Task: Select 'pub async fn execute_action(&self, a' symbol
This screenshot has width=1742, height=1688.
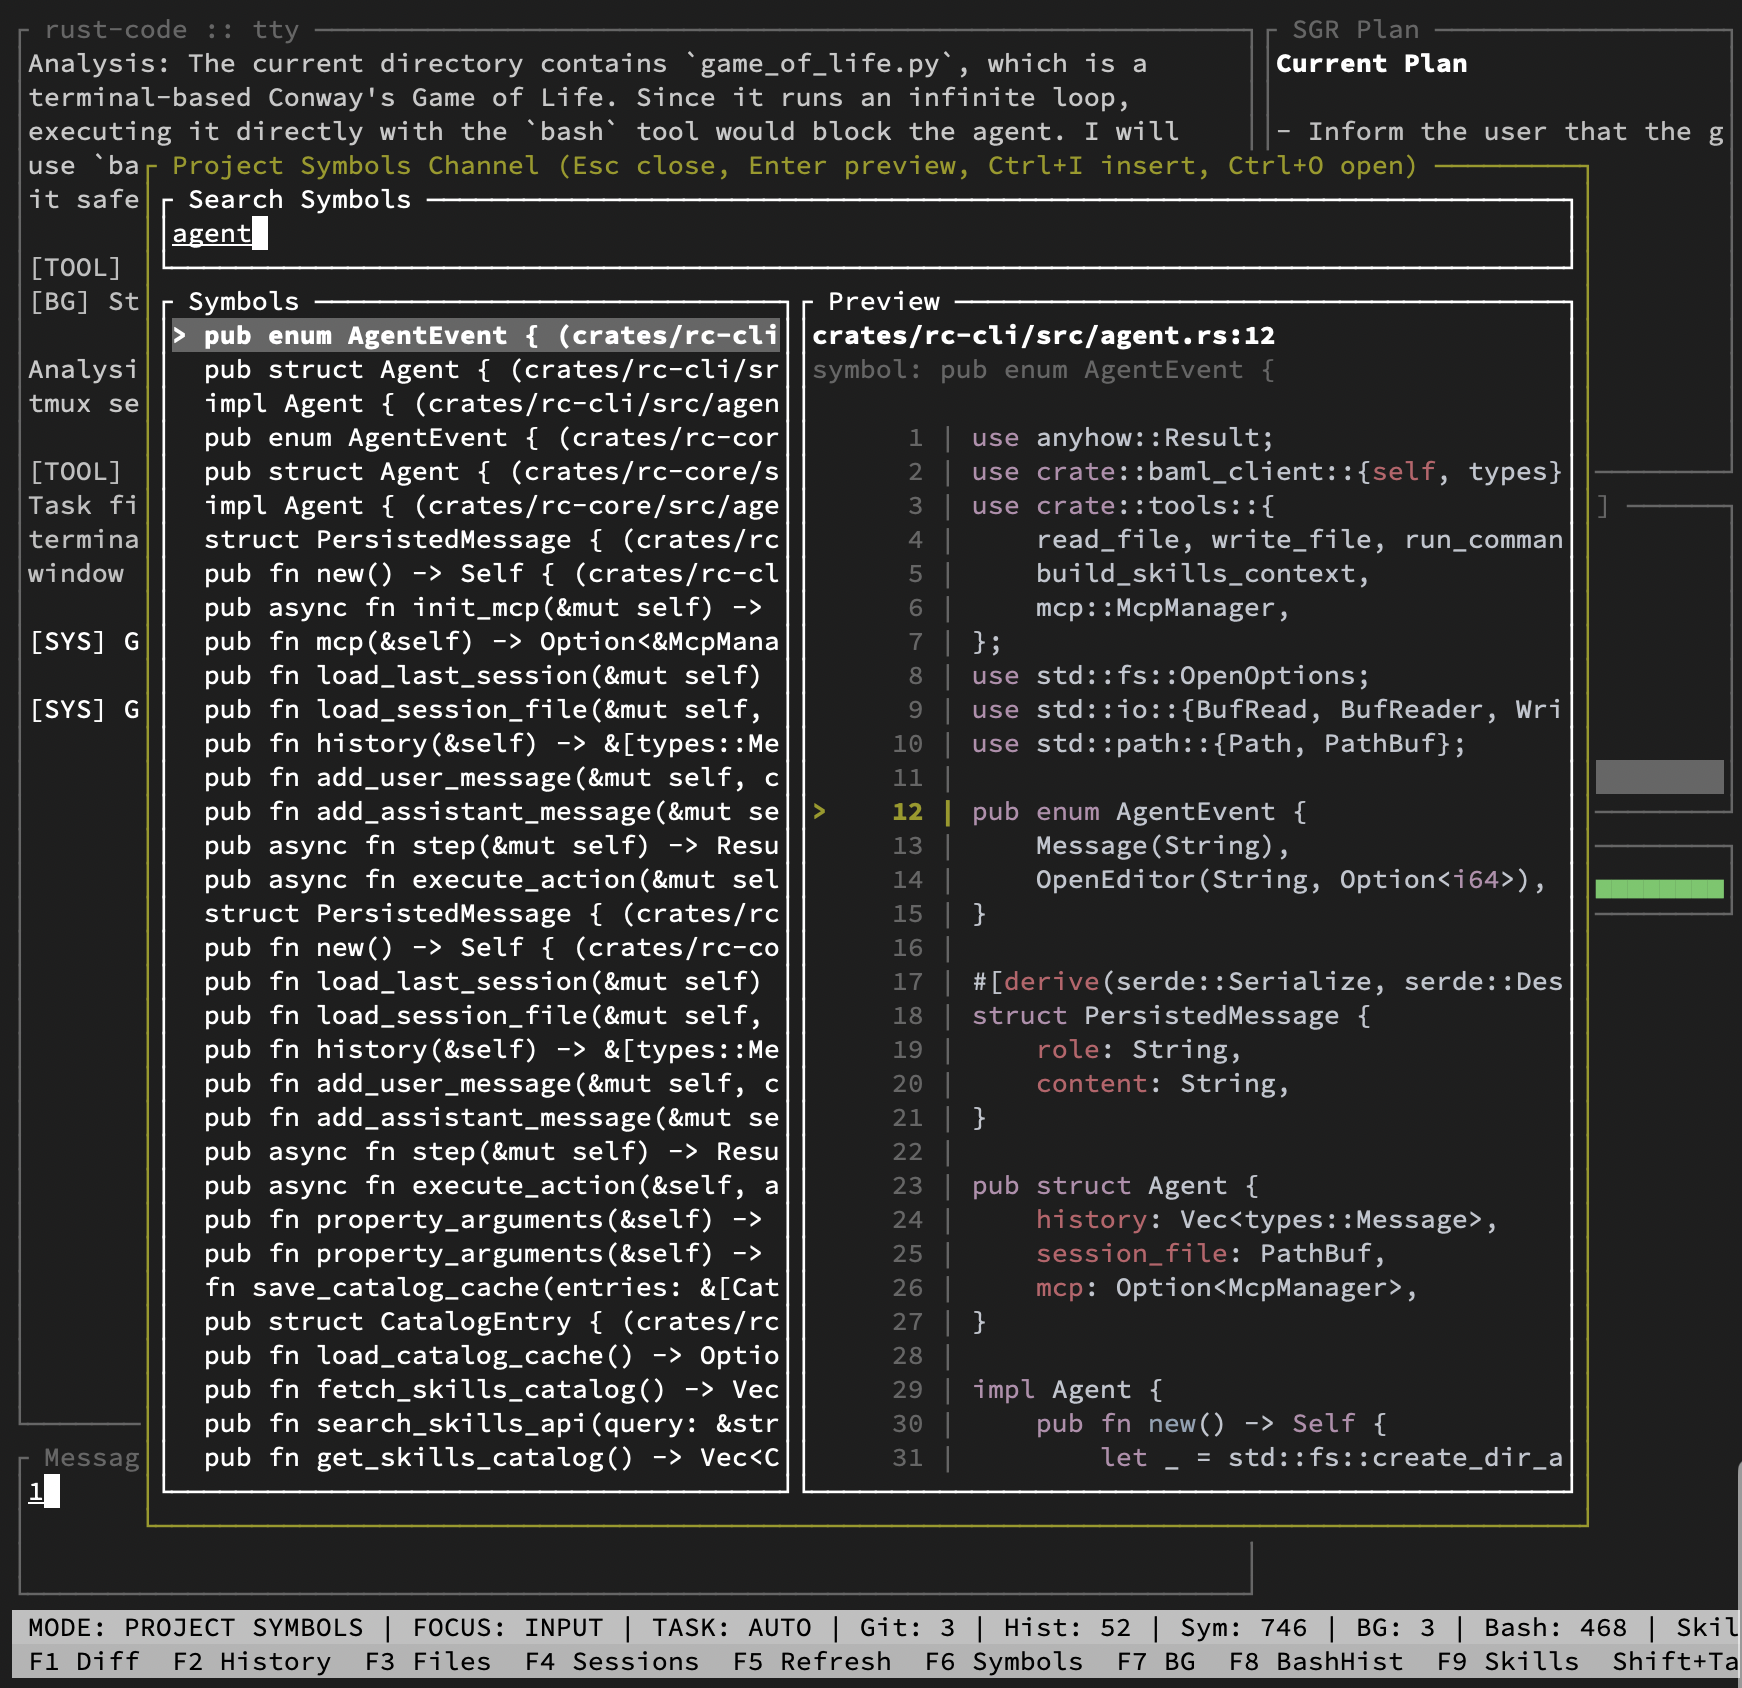Action: coord(476,1186)
